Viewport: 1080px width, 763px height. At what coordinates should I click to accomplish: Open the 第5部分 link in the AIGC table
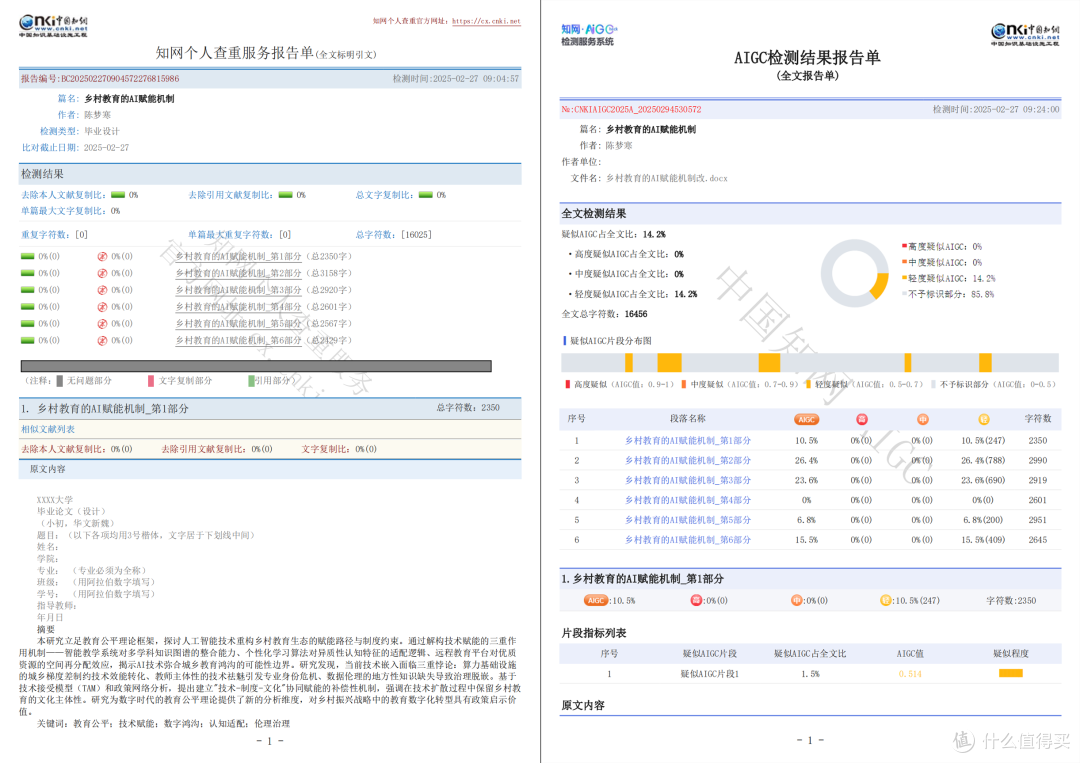[687, 520]
